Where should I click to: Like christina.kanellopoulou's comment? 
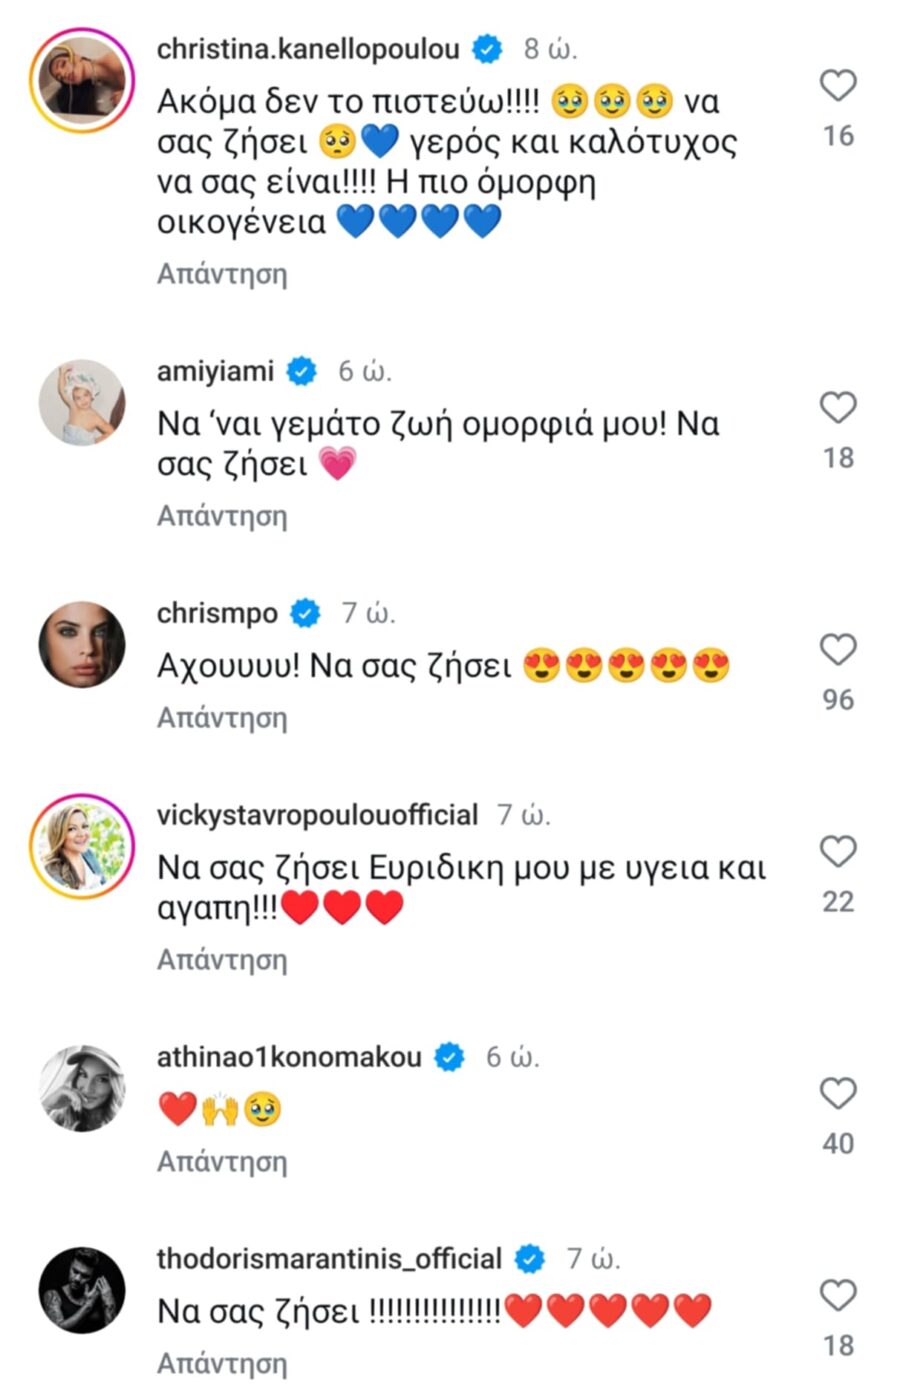coord(838,86)
